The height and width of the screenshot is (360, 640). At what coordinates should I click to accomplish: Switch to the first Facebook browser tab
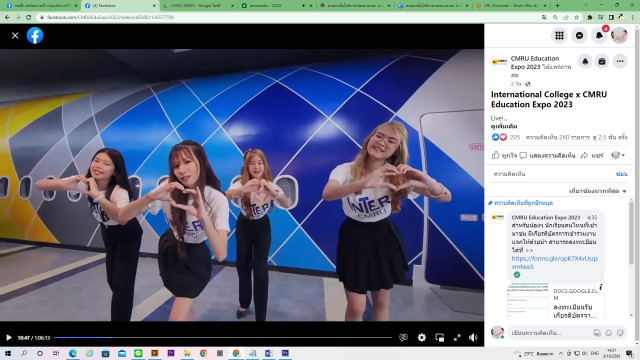(x=41, y=6)
